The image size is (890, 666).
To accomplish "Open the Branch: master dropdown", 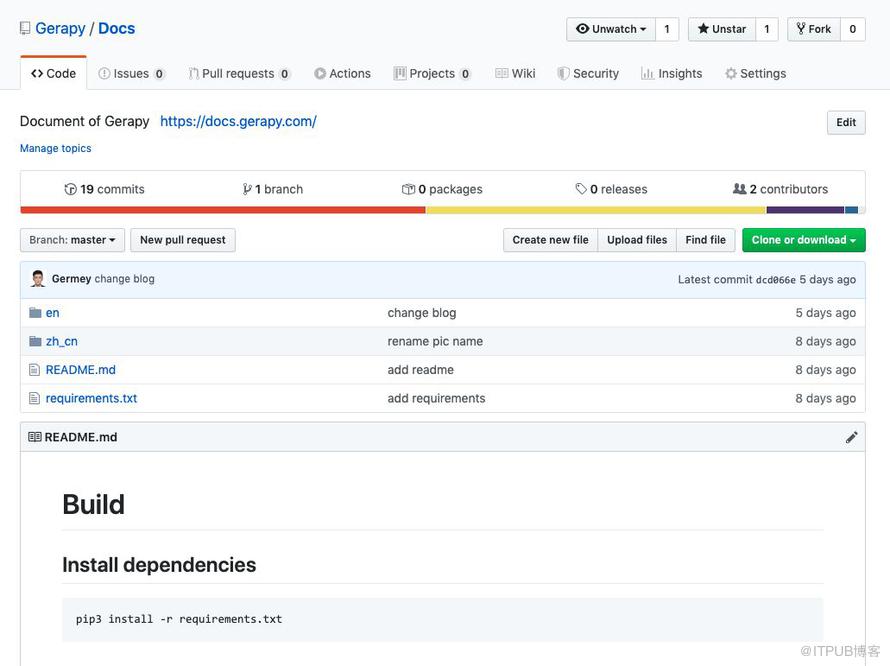I will tap(72, 240).
